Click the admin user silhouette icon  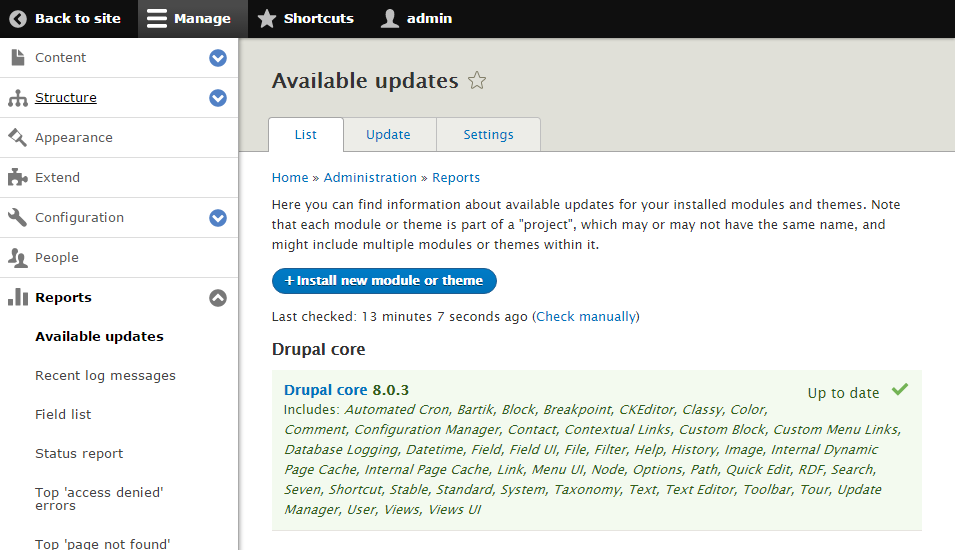pyautogui.click(x=390, y=19)
